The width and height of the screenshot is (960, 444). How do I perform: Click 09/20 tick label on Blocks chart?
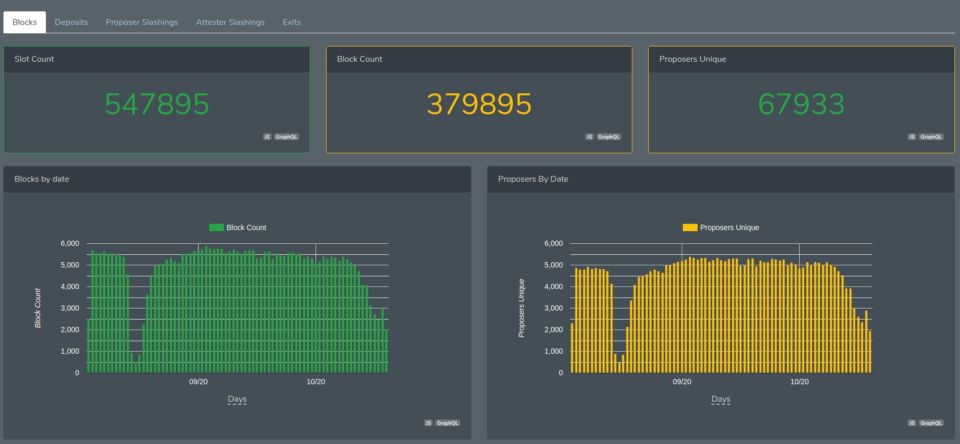tap(198, 382)
